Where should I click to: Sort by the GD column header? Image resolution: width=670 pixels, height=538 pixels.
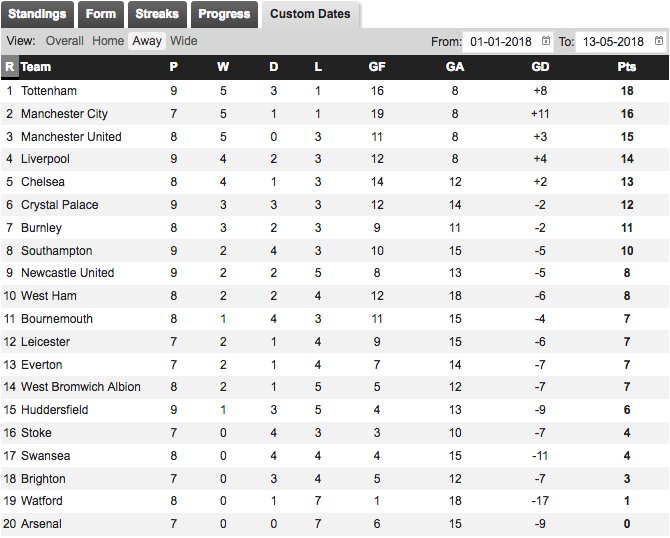540,67
